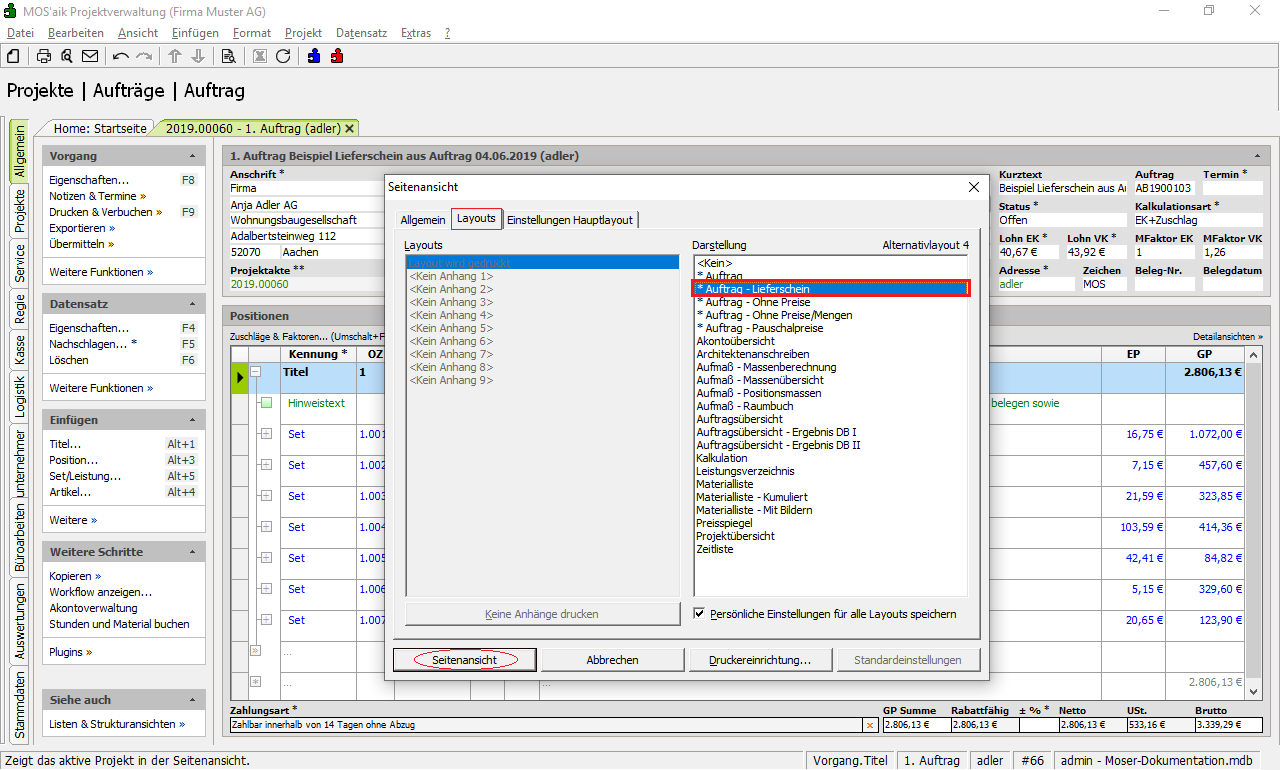Click the new document toolbar icon
The width and height of the screenshot is (1280, 770).
point(14,56)
